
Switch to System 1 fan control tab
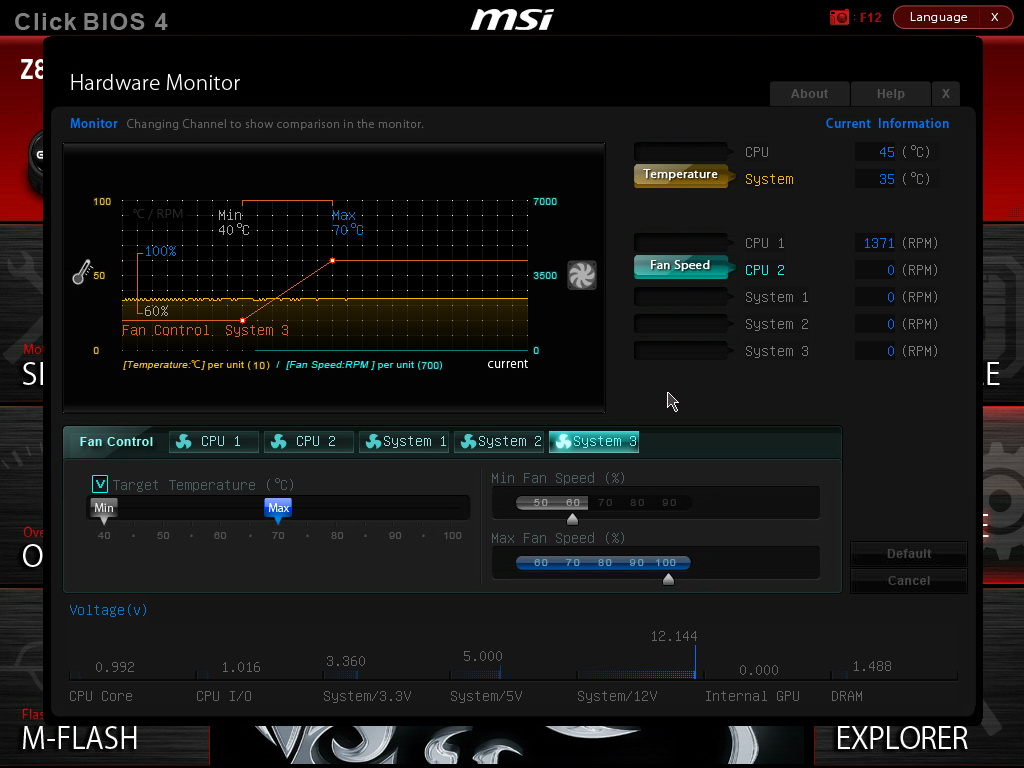(x=404, y=441)
